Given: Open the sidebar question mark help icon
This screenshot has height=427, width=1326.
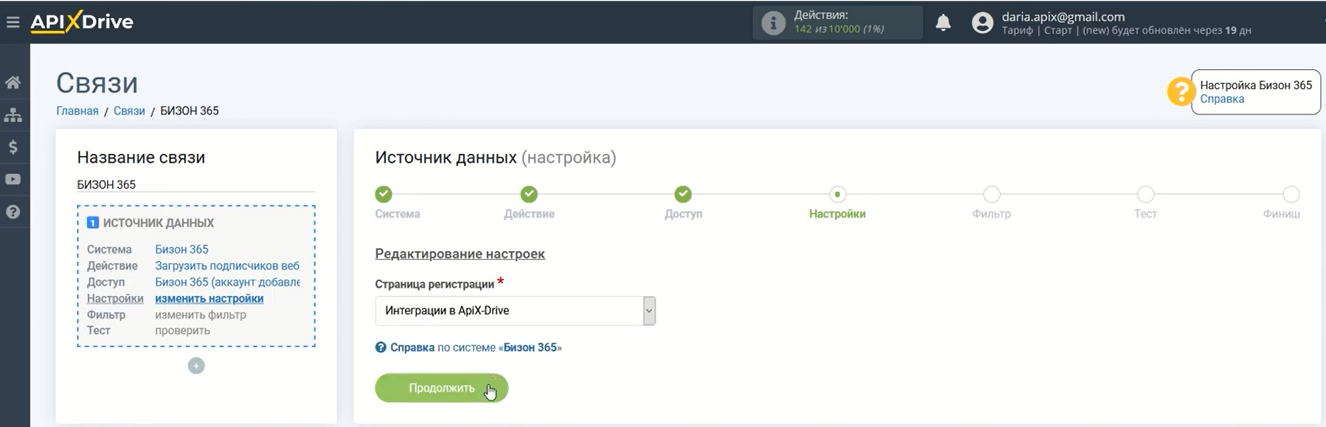Looking at the screenshot, I should pos(13,212).
